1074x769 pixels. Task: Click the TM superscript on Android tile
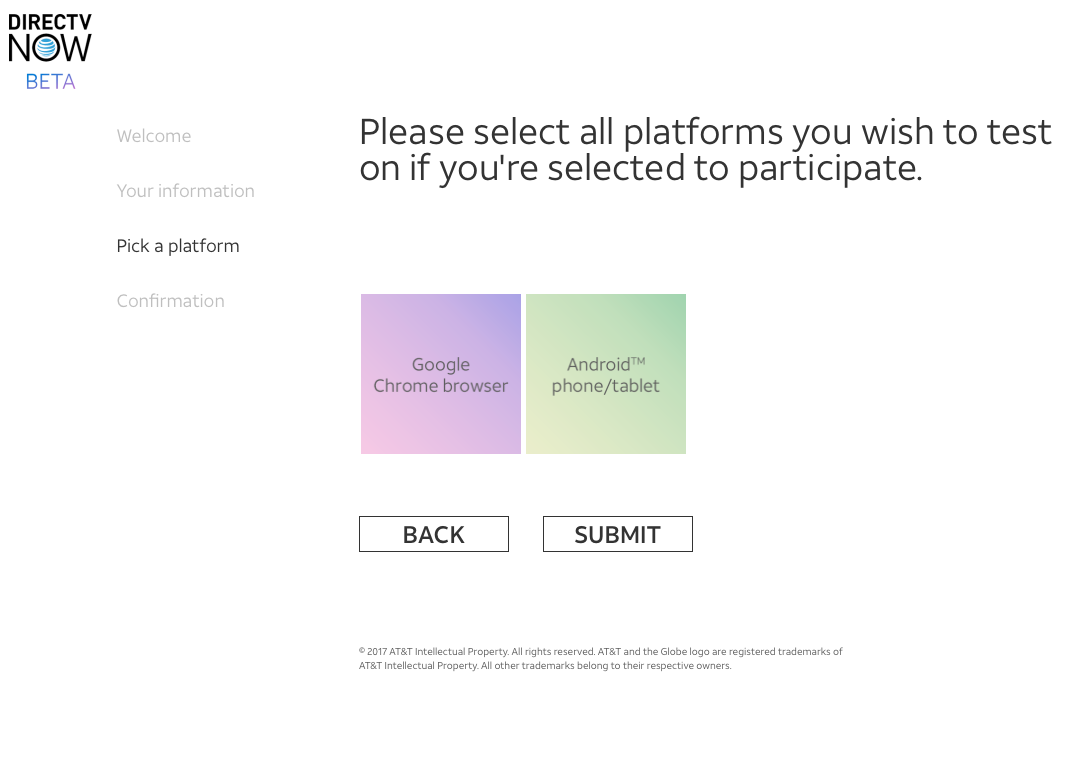(x=638, y=361)
